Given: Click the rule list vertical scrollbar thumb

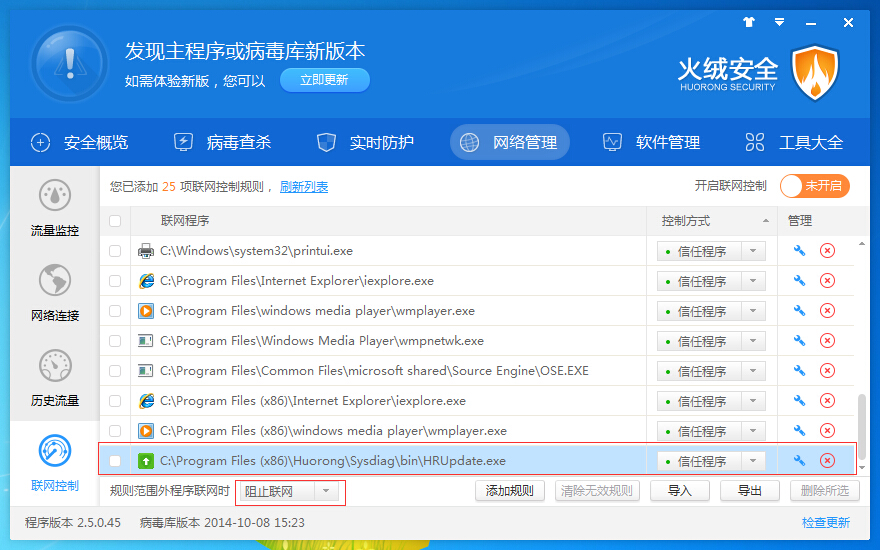Looking at the screenshot, I should tap(862, 425).
